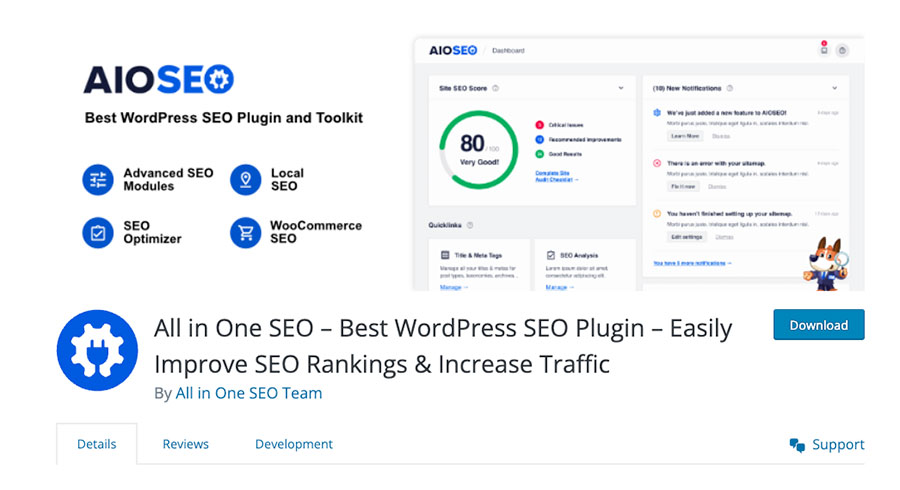Dismiss the sitemap error notification
Screen dimensions: 900x490
[x=717, y=186]
